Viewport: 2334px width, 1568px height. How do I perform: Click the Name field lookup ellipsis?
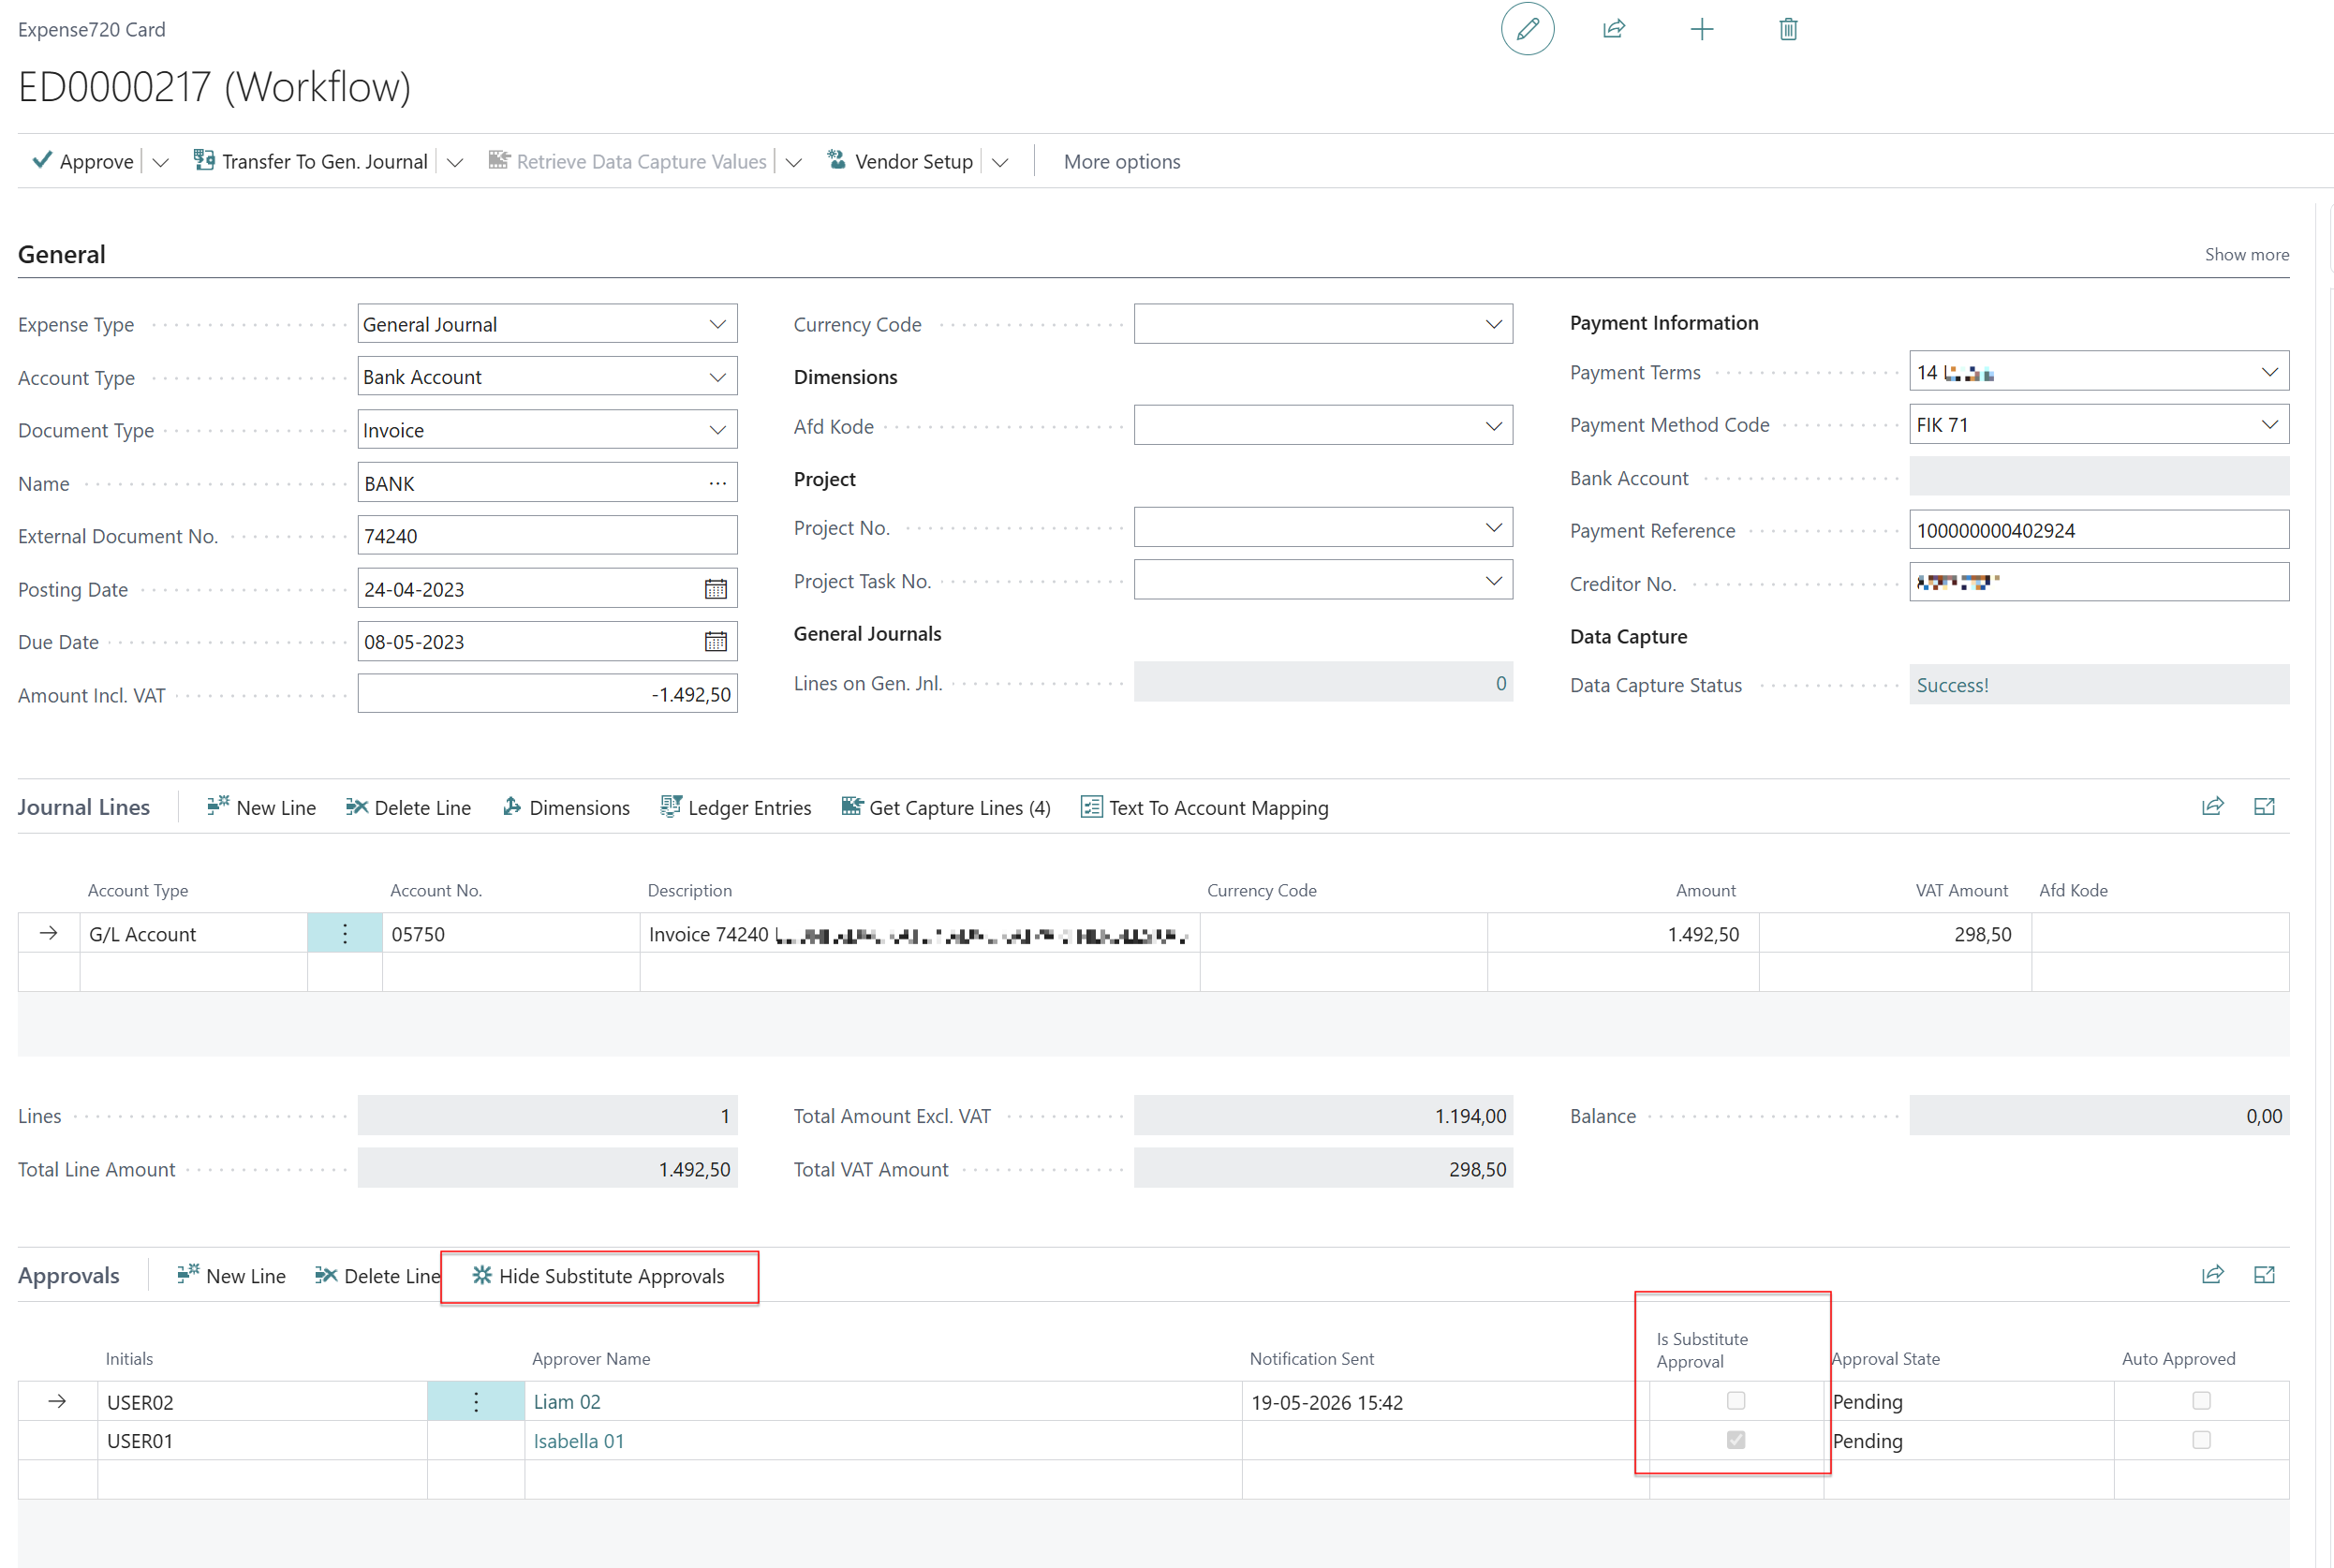click(x=717, y=483)
